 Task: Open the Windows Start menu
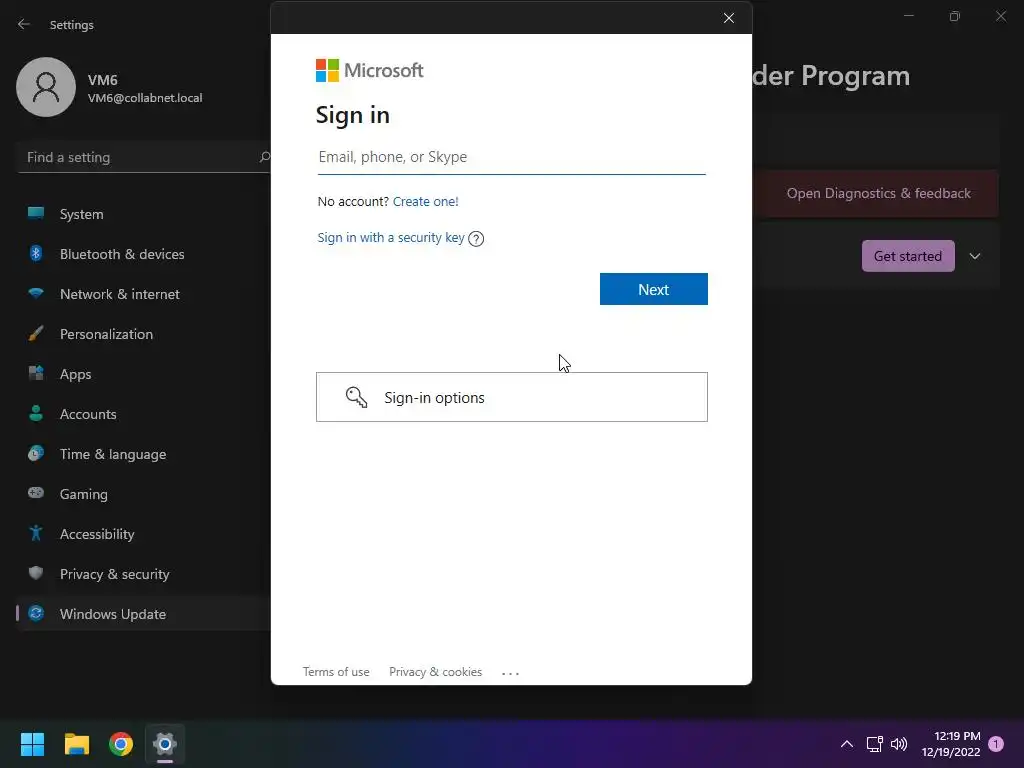tap(32, 744)
